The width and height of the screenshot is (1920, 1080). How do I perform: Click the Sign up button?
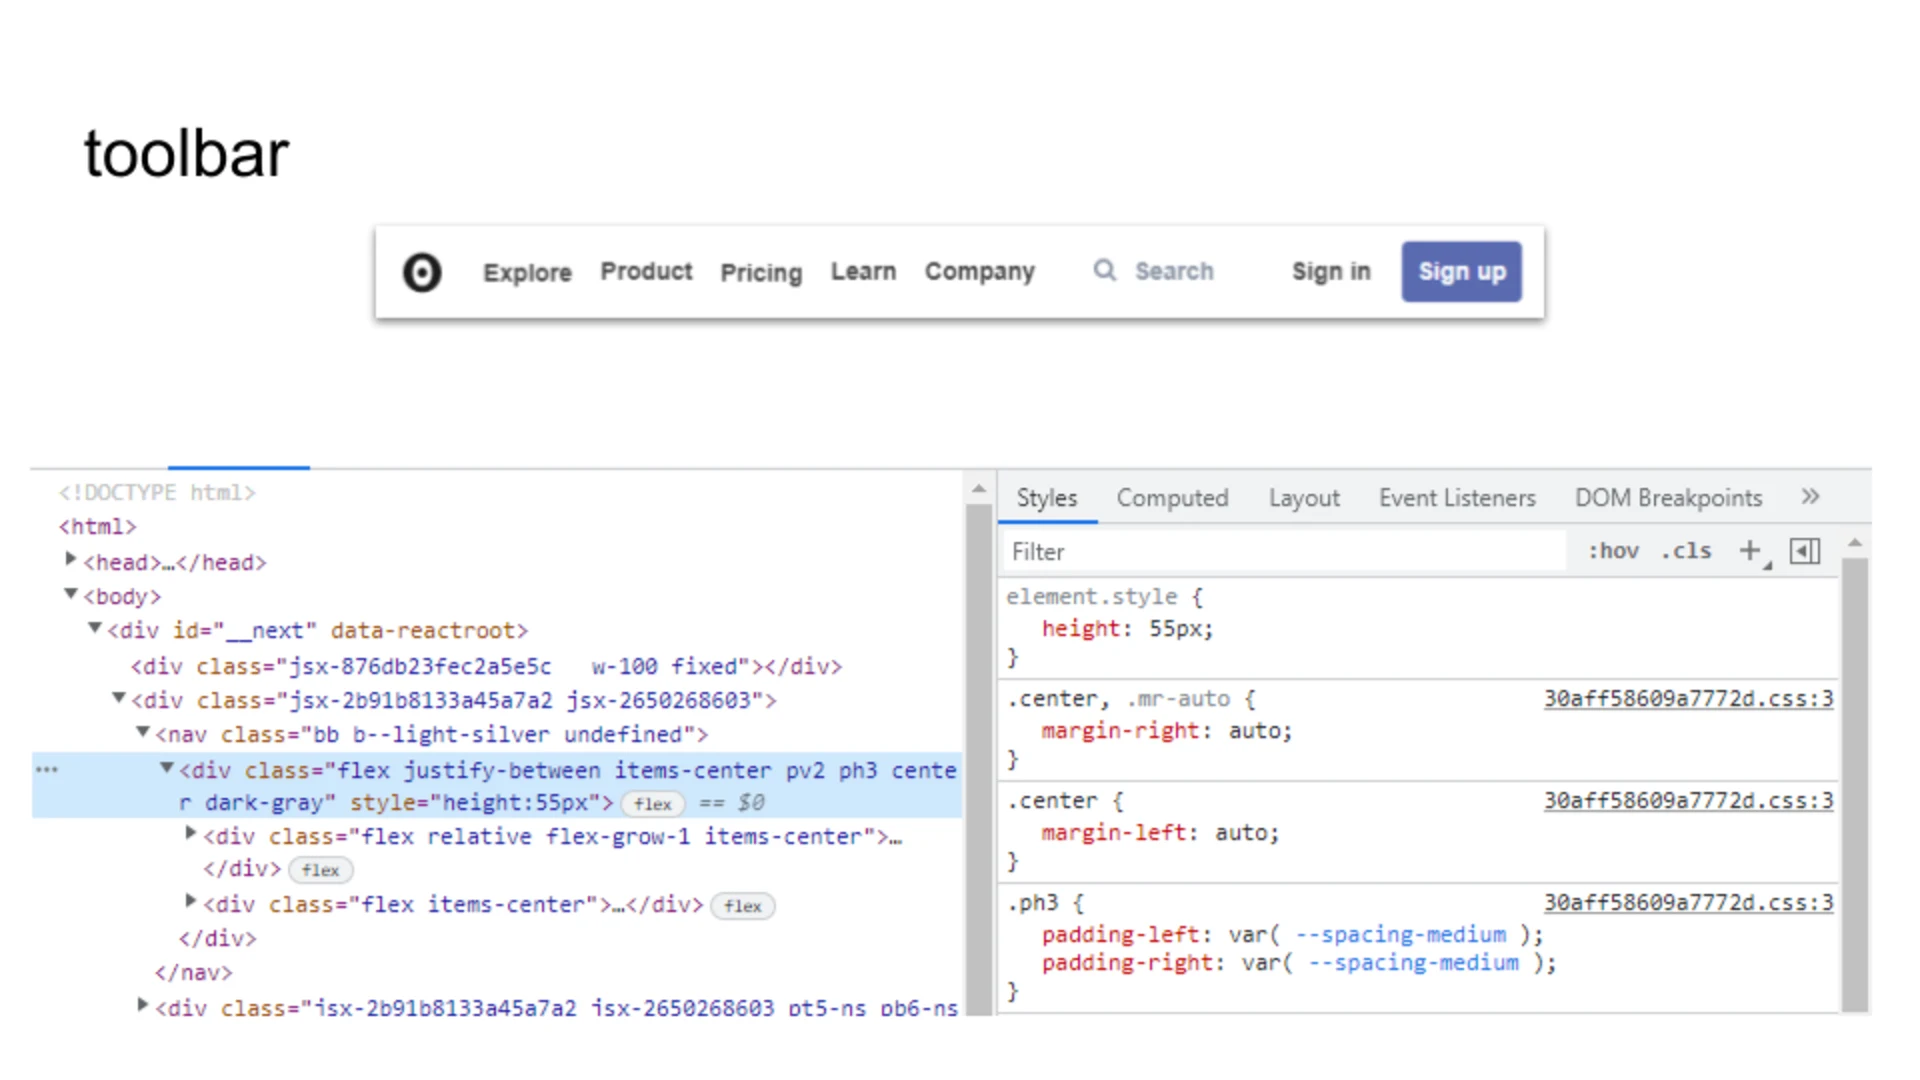(x=1461, y=272)
